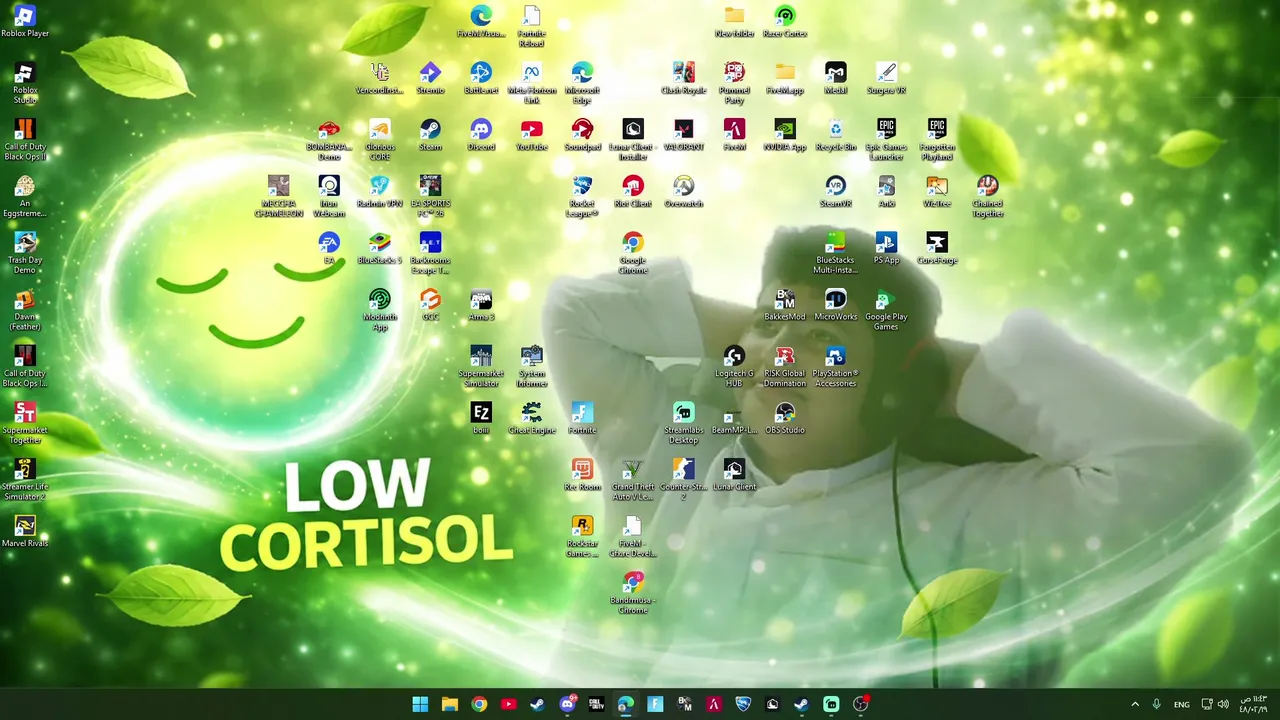
Task: Open the Medal desktop shortcut
Action: tap(836, 78)
